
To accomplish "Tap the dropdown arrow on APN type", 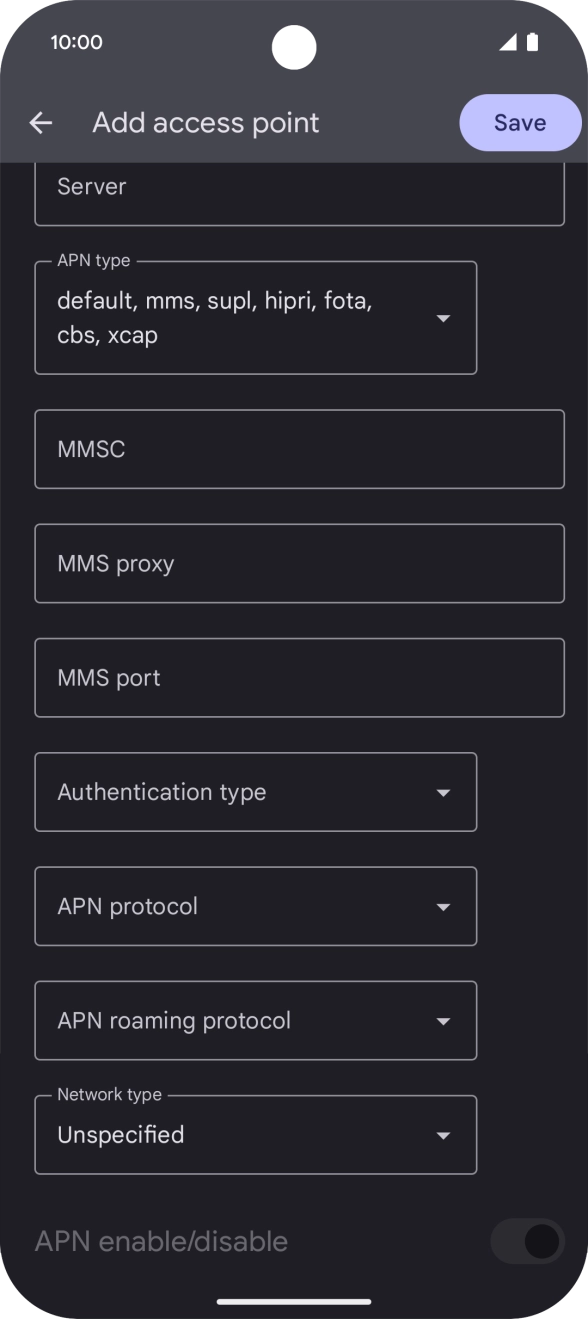I will (x=443, y=317).
